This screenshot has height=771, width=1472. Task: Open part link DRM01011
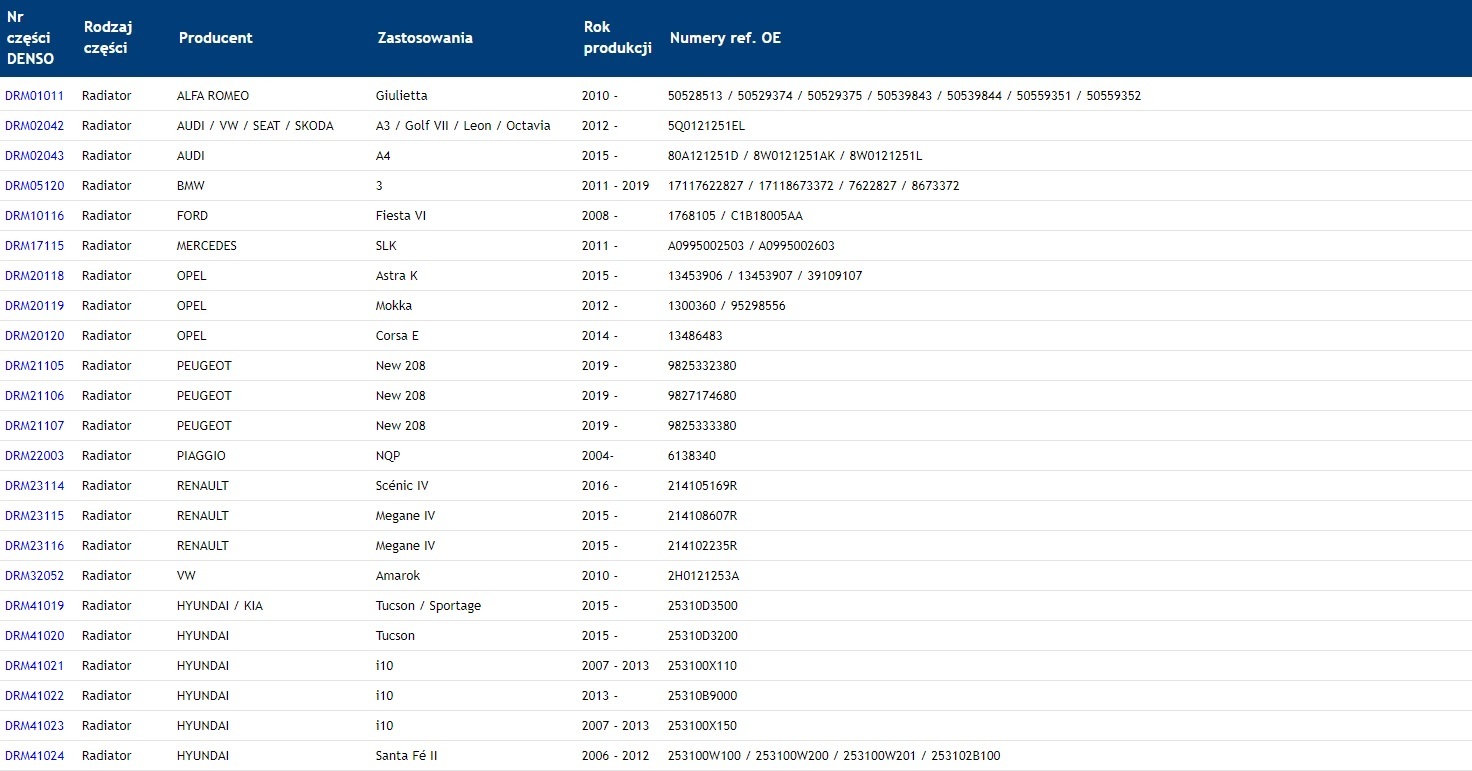(x=34, y=96)
